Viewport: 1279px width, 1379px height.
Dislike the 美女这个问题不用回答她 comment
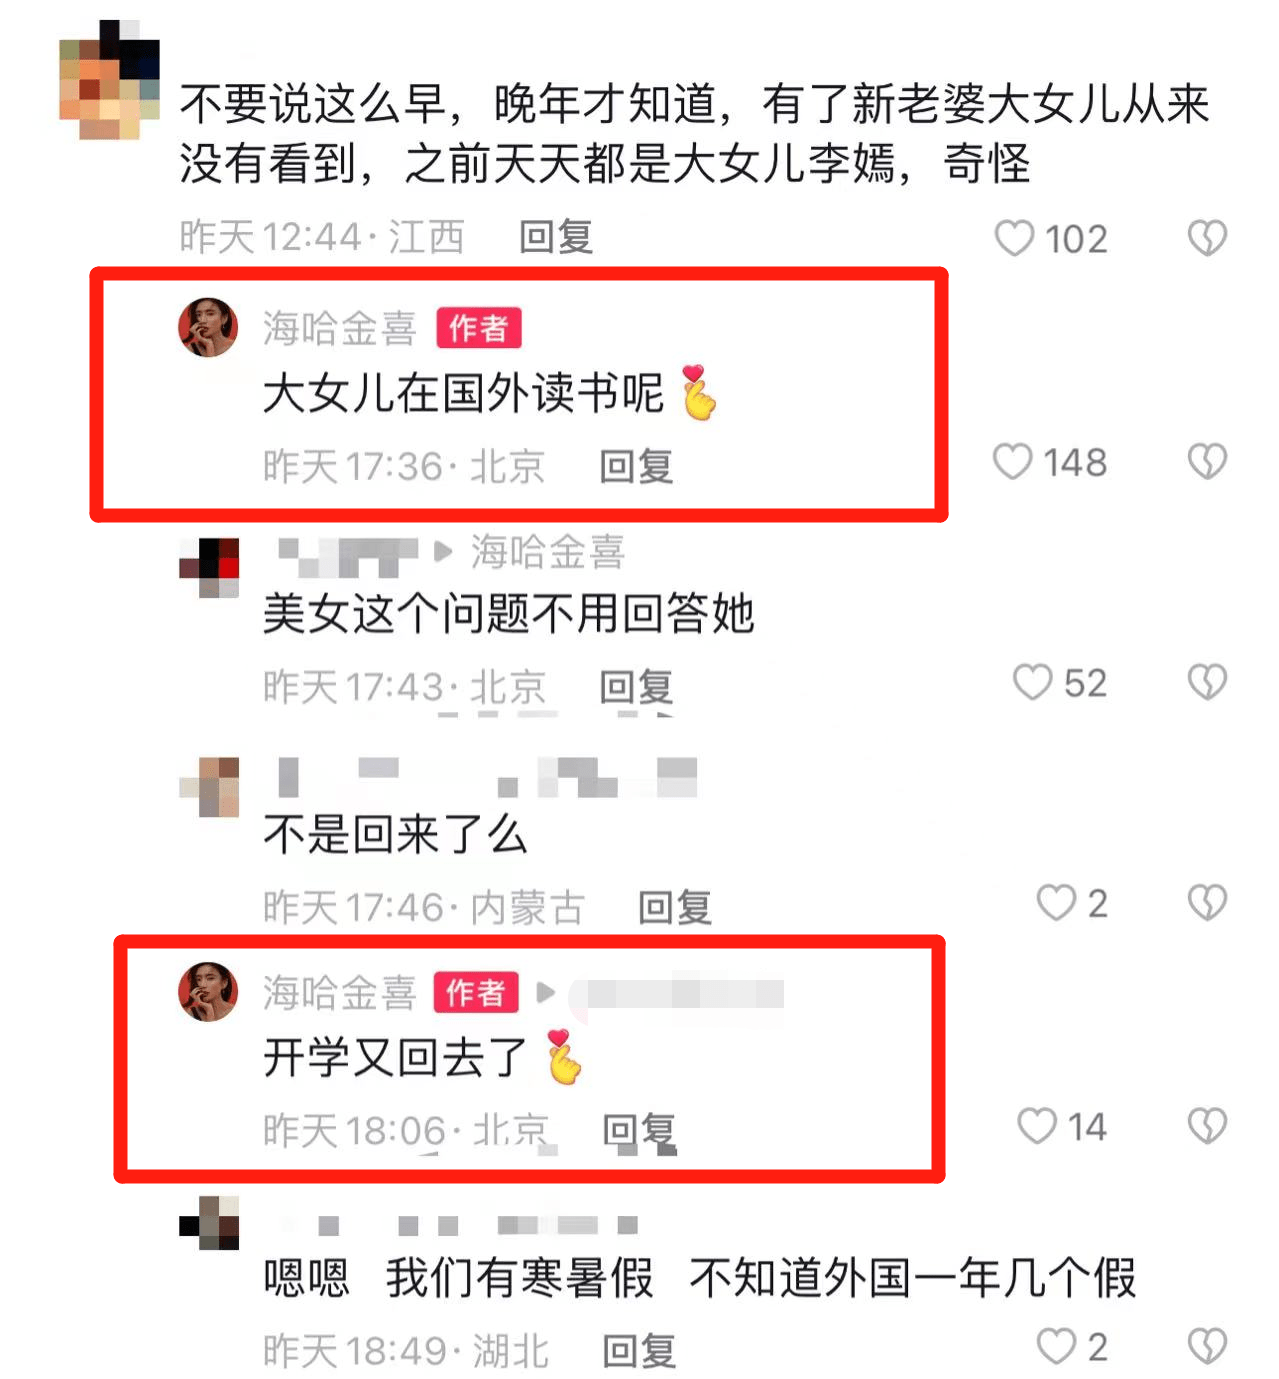tap(1207, 682)
